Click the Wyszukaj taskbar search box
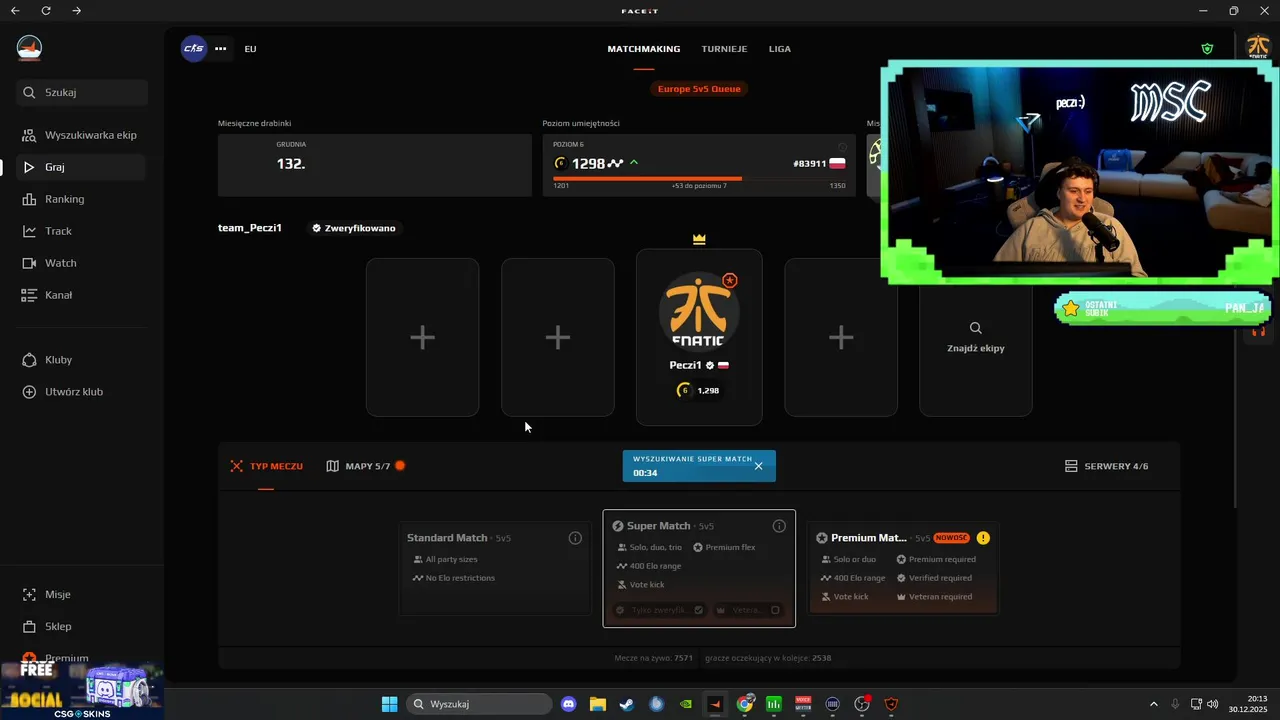This screenshot has height=720, width=1280. pyautogui.click(x=479, y=704)
